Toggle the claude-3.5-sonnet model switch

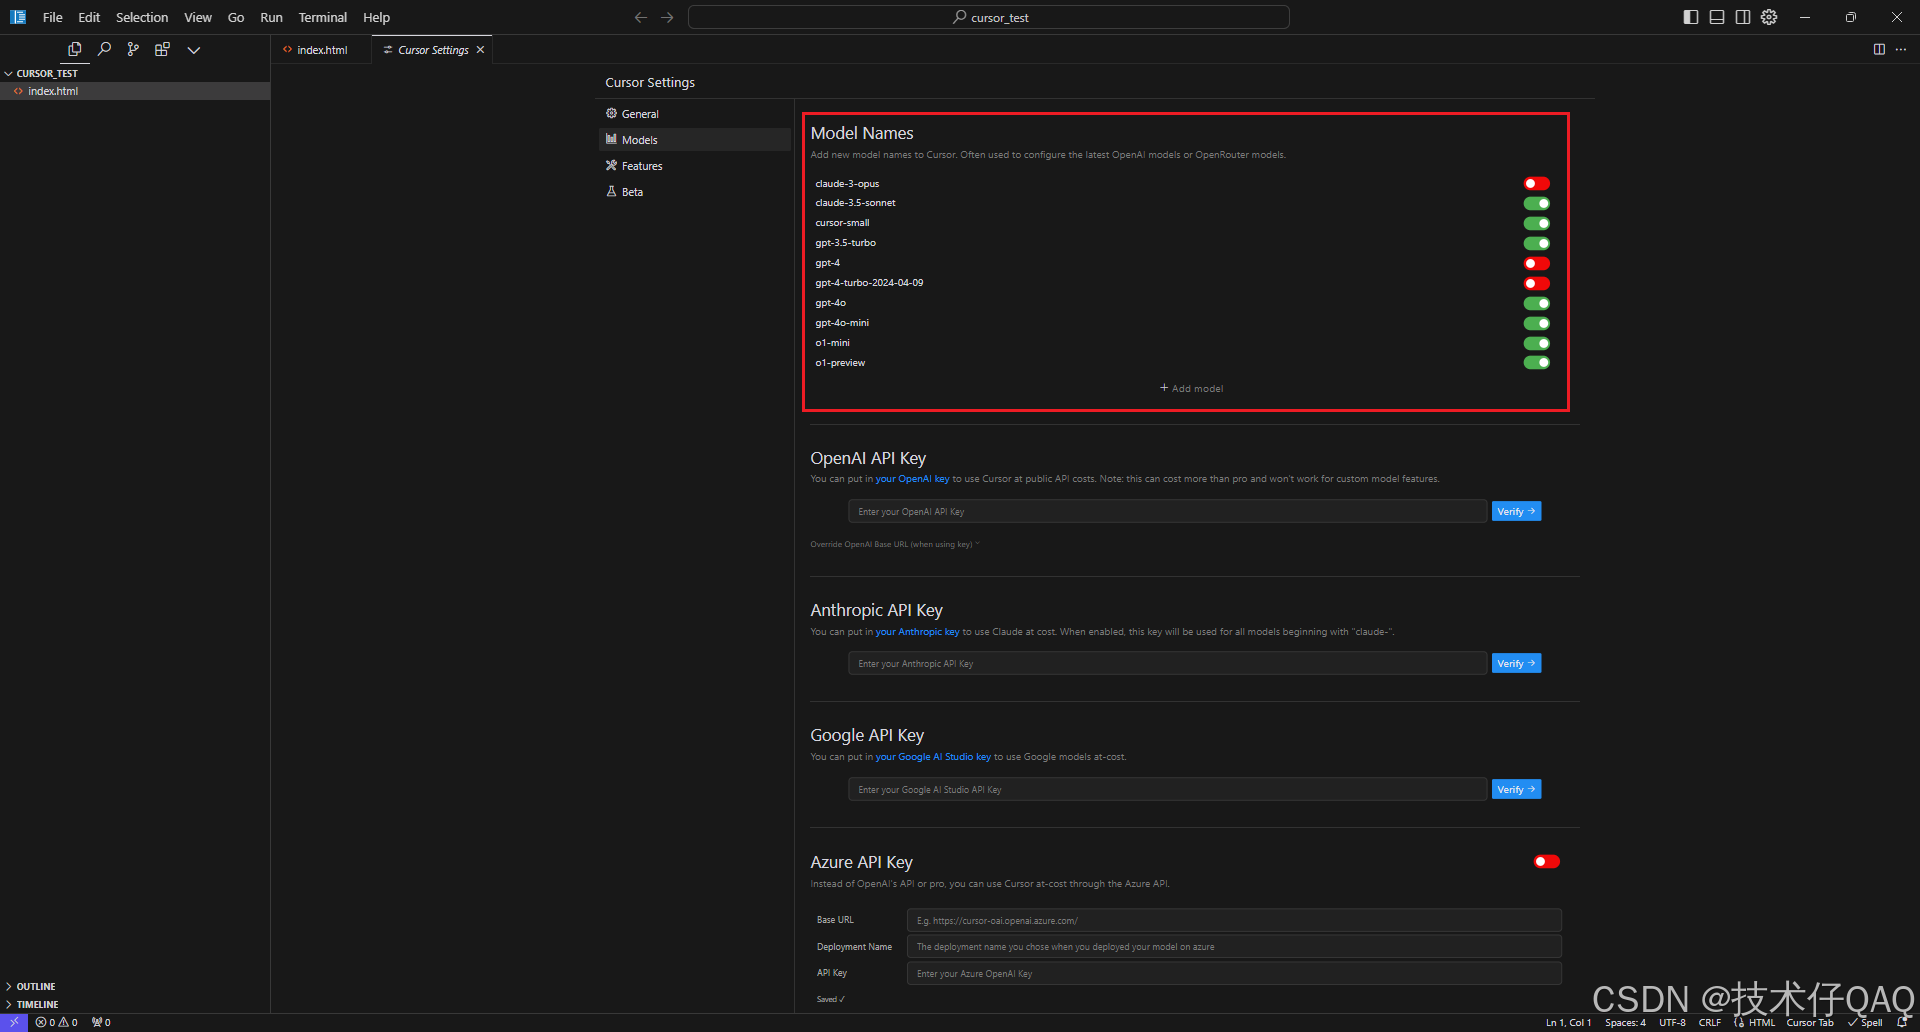click(x=1536, y=203)
